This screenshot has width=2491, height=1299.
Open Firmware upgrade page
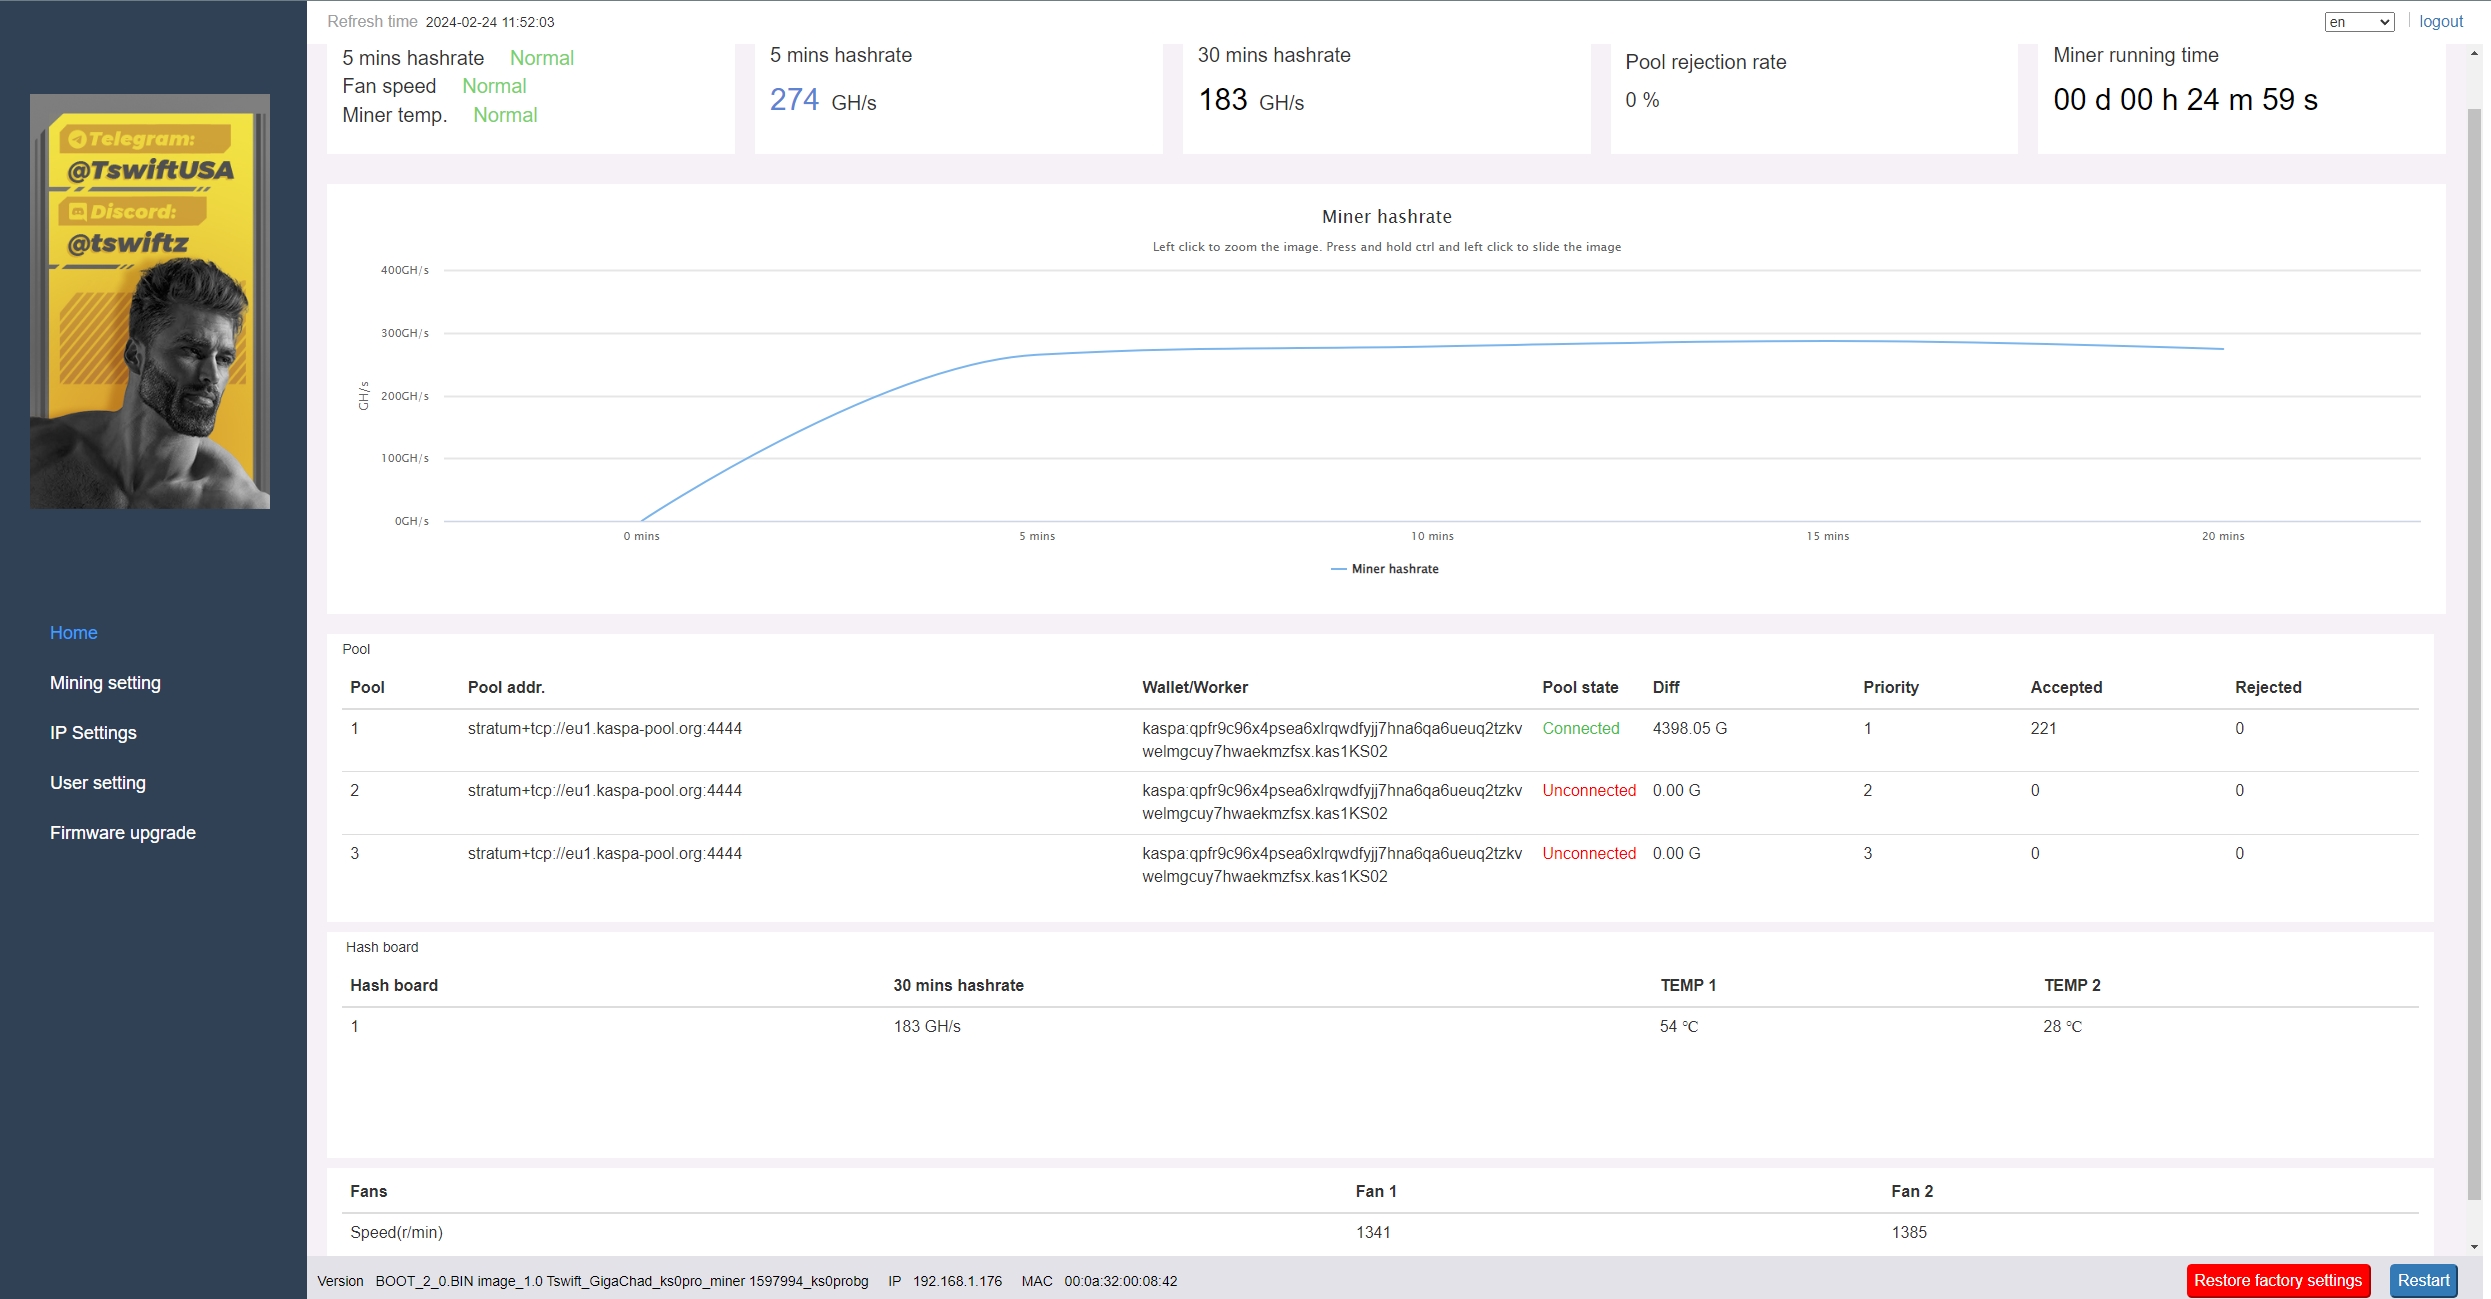pyautogui.click(x=123, y=833)
